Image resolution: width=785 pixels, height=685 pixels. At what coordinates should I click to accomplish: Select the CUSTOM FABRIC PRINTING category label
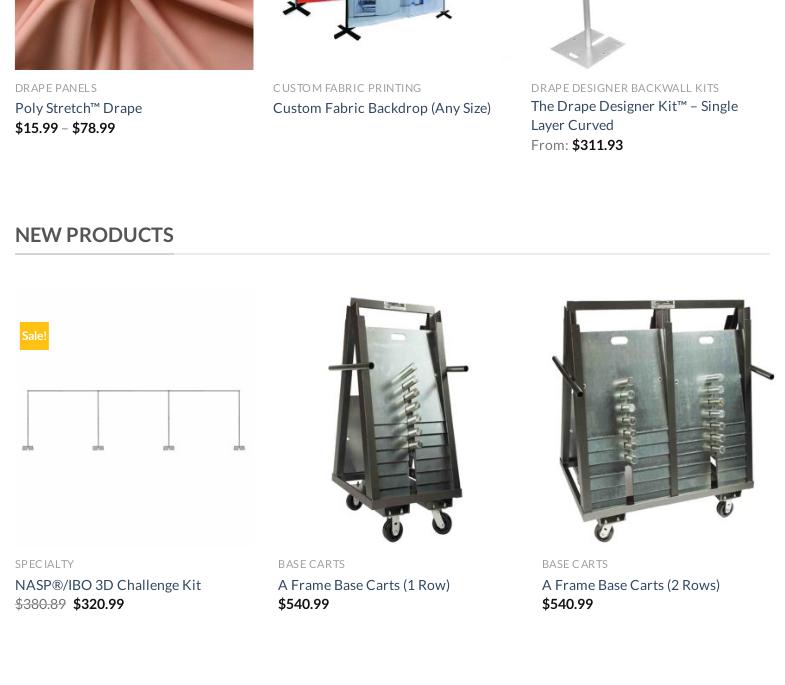(x=347, y=88)
